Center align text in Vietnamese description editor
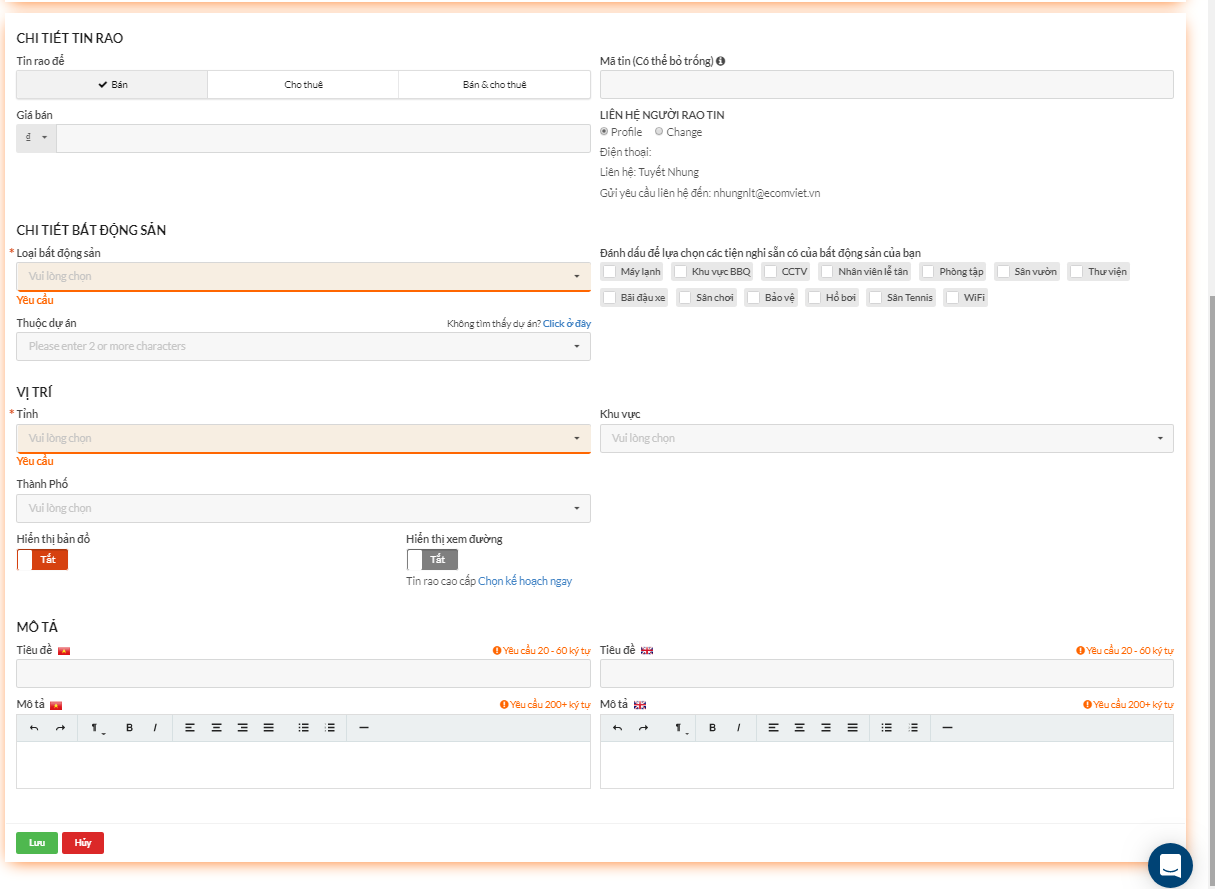 (216, 728)
